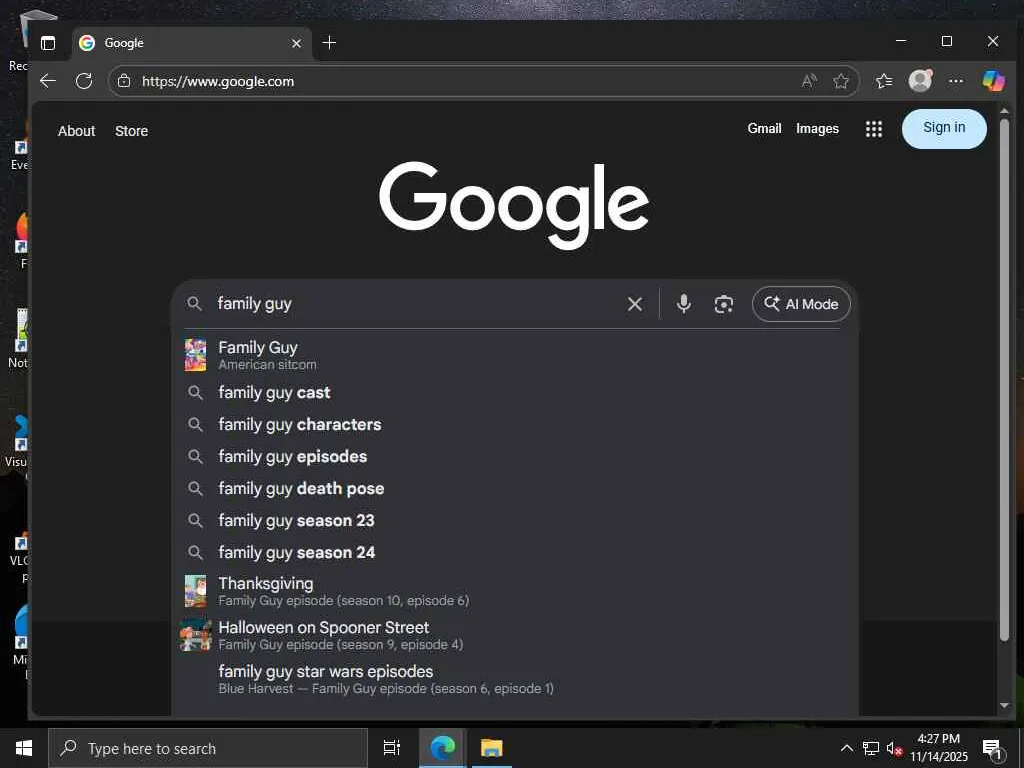Click the Thanksgiving episode thumbnail
Screen dimensions: 1024x768
tap(195, 591)
